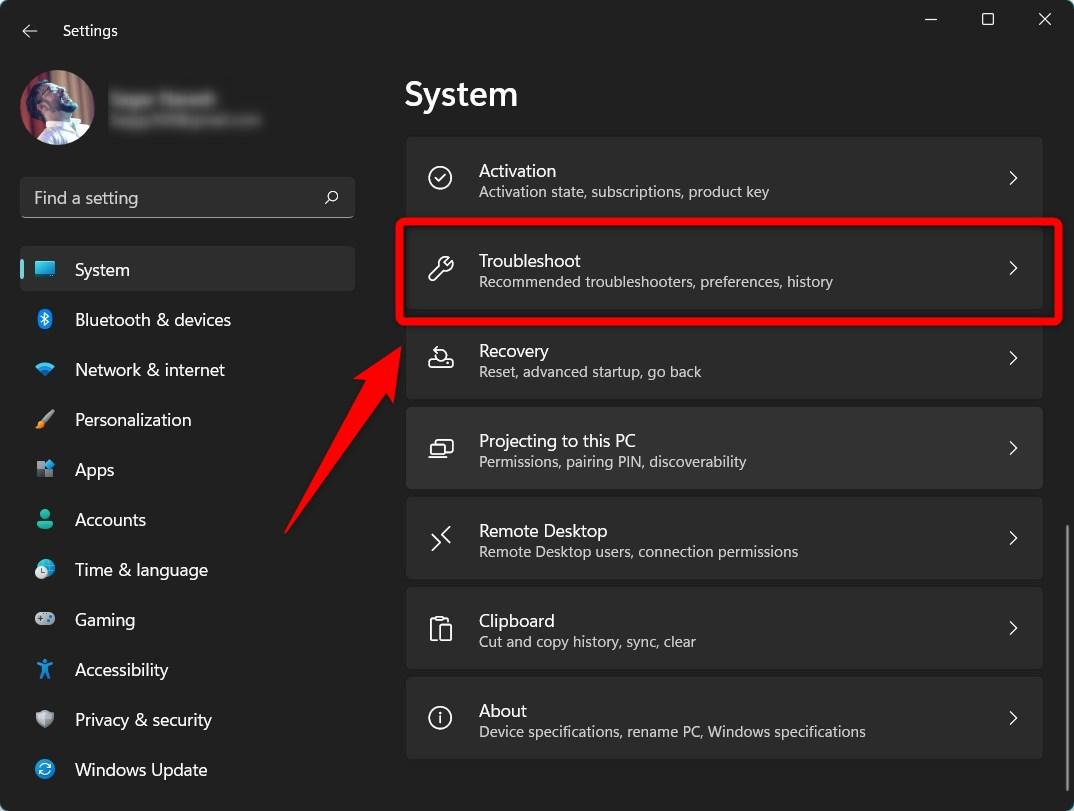The image size is (1074, 811).
Task: Expand the Remote Desktop chevron
Action: point(1013,538)
